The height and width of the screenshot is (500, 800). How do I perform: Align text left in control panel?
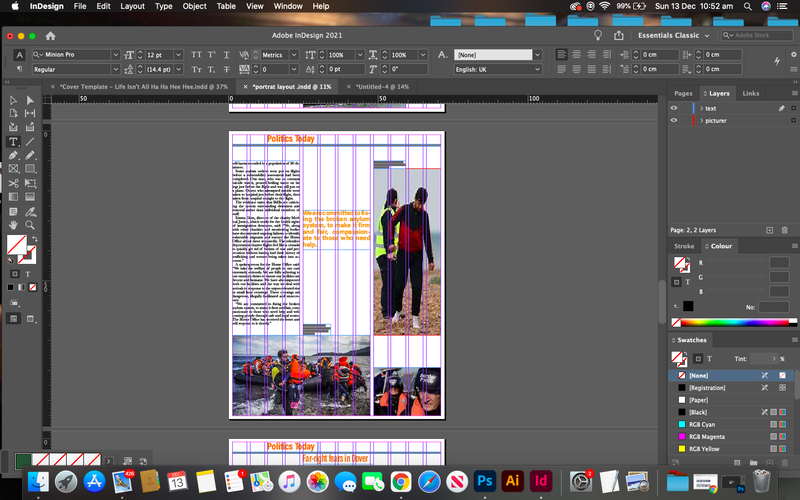561,54
